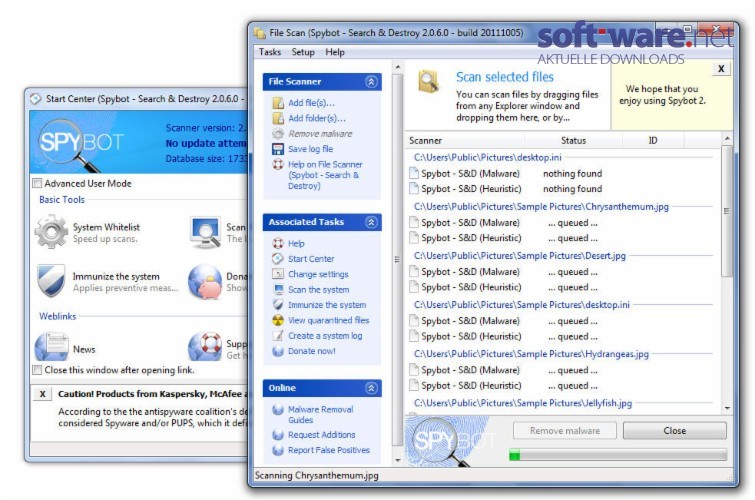This screenshot has height=500, width=755.
Task: Click the Change settings icon
Action: pos(278,274)
